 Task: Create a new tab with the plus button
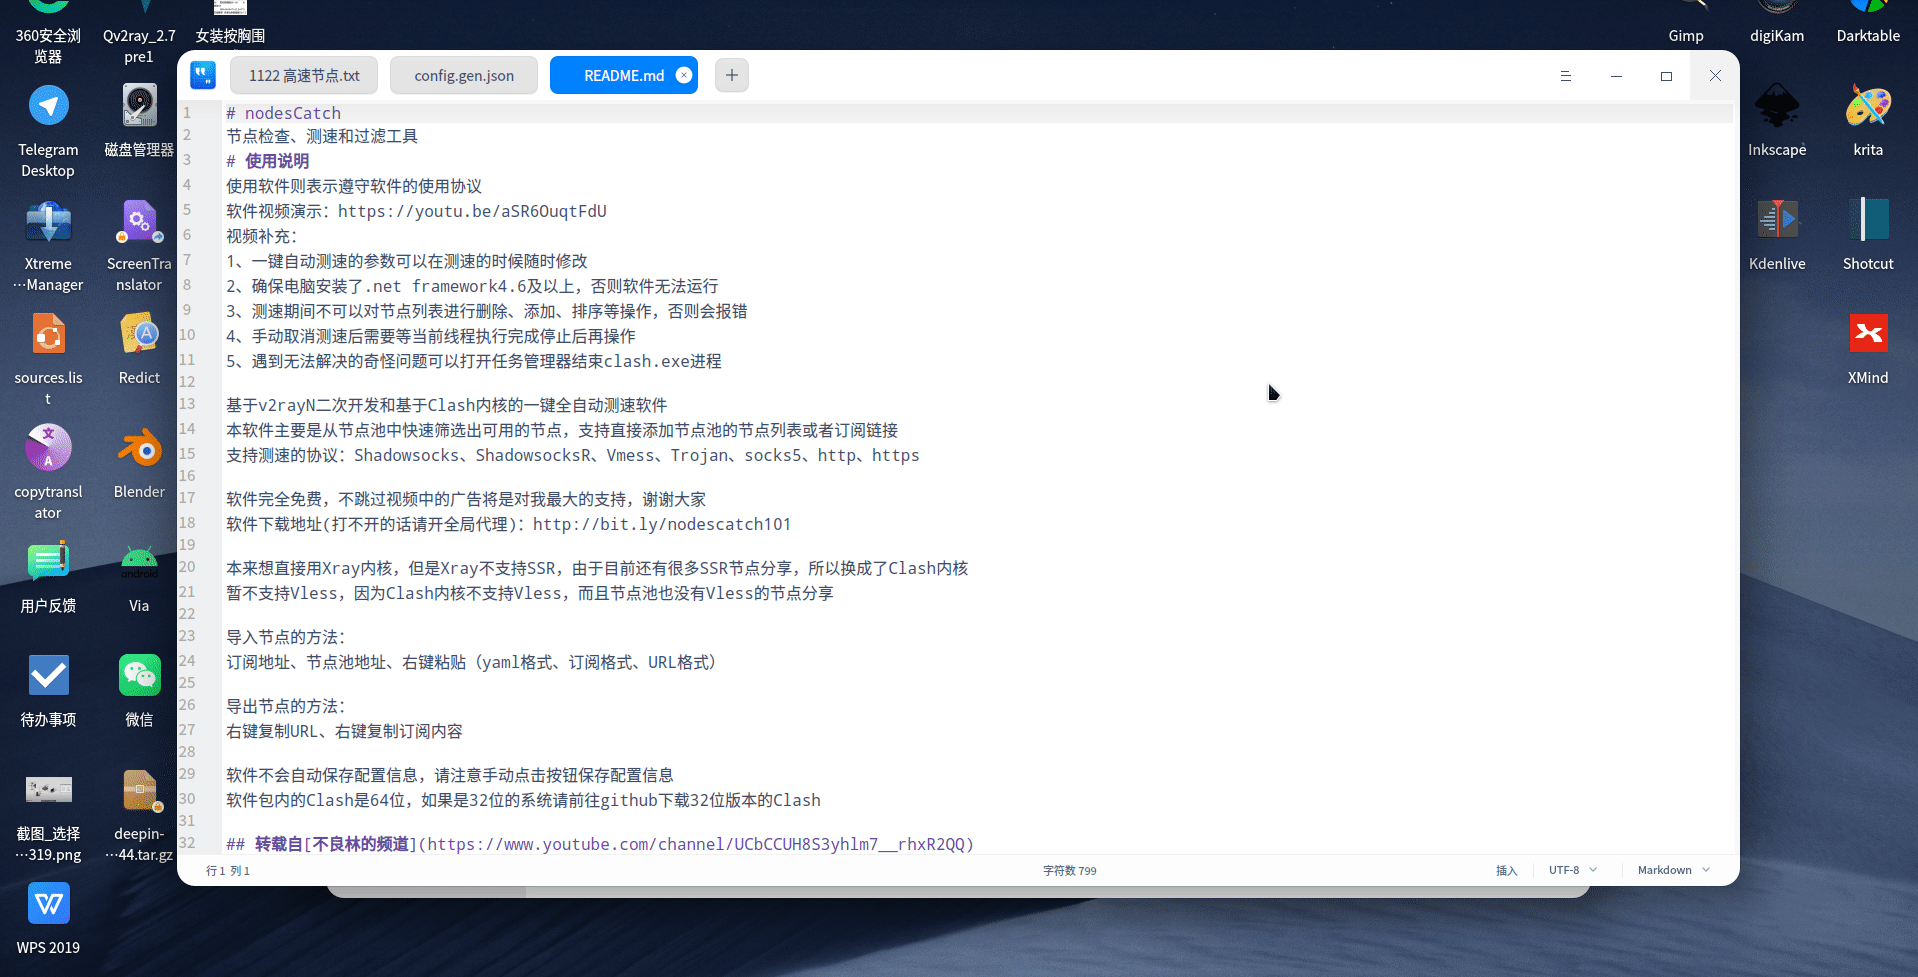(x=731, y=74)
